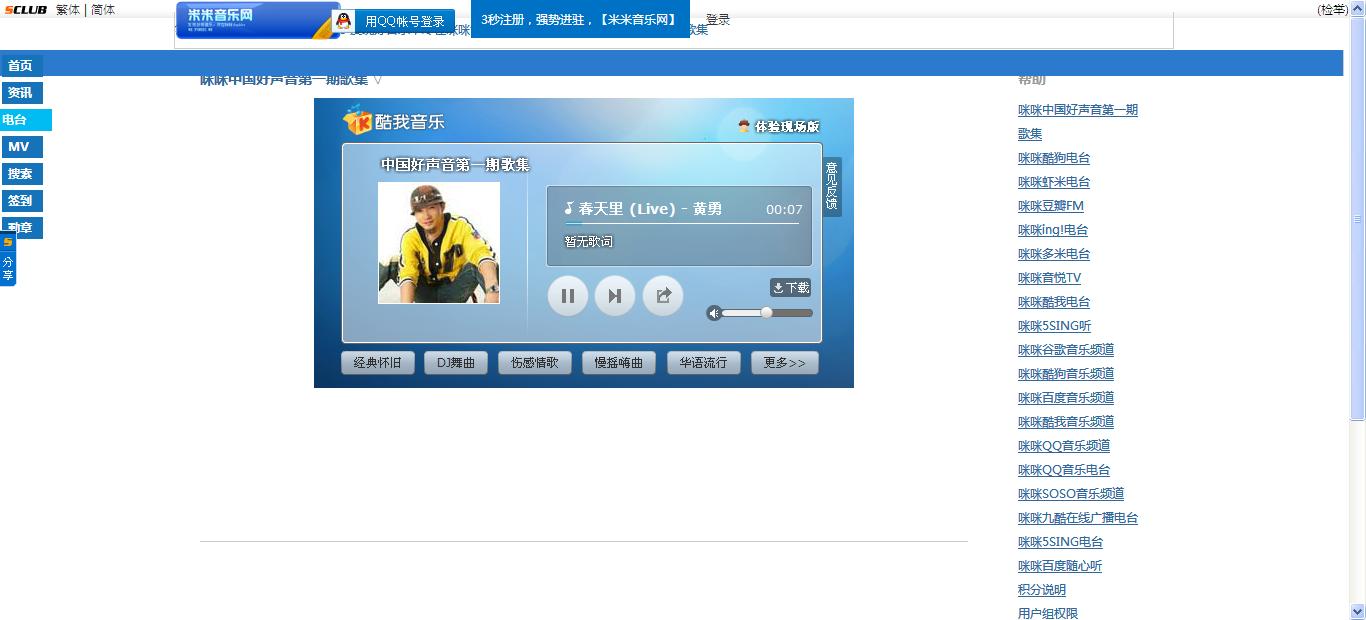The height and width of the screenshot is (620, 1366).
Task: Expand the 咪咪中国好声音第一期歌集 dropdown arrow
Action: click(x=377, y=80)
